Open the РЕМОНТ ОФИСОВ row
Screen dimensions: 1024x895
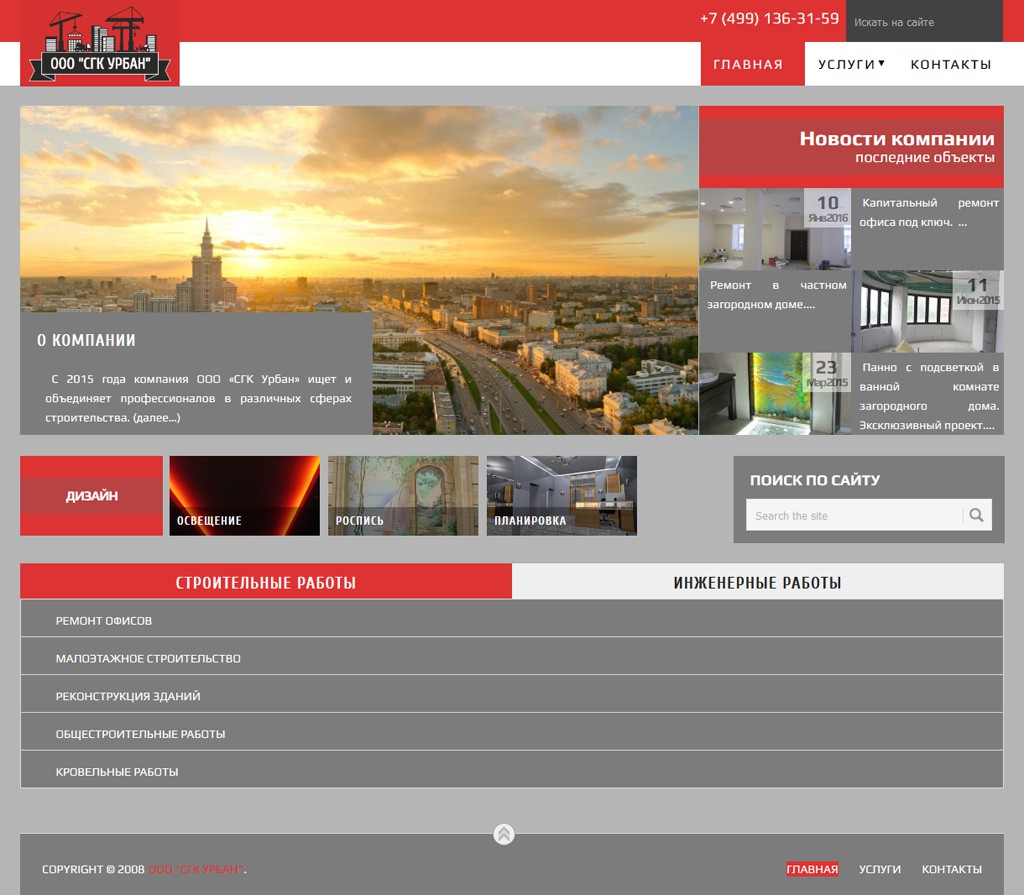pyautogui.click(x=512, y=620)
